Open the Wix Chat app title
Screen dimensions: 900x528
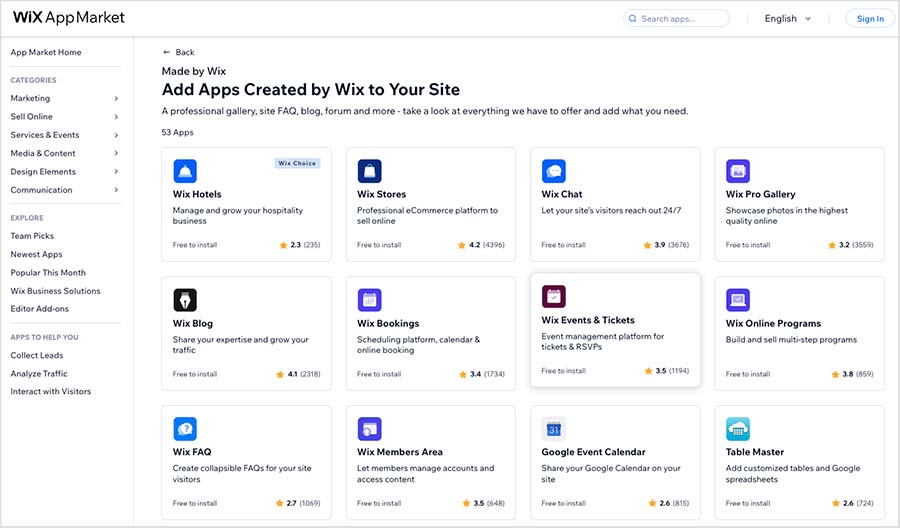tap(561, 195)
